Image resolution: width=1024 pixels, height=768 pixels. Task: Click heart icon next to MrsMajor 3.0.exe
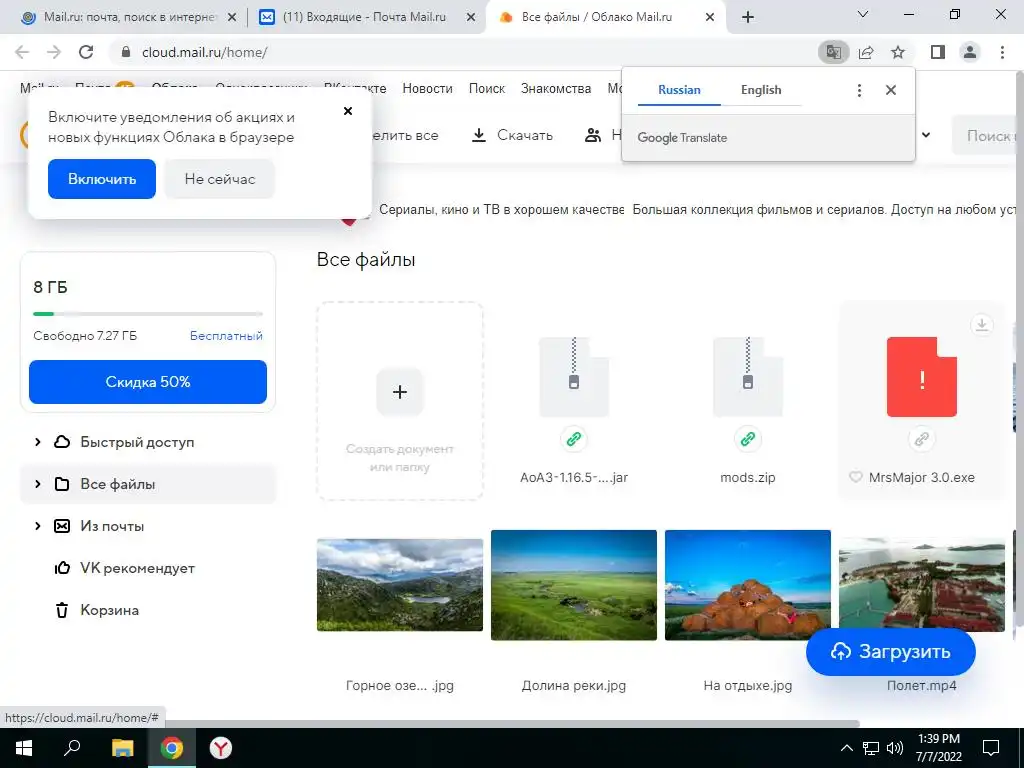pos(856,477)
